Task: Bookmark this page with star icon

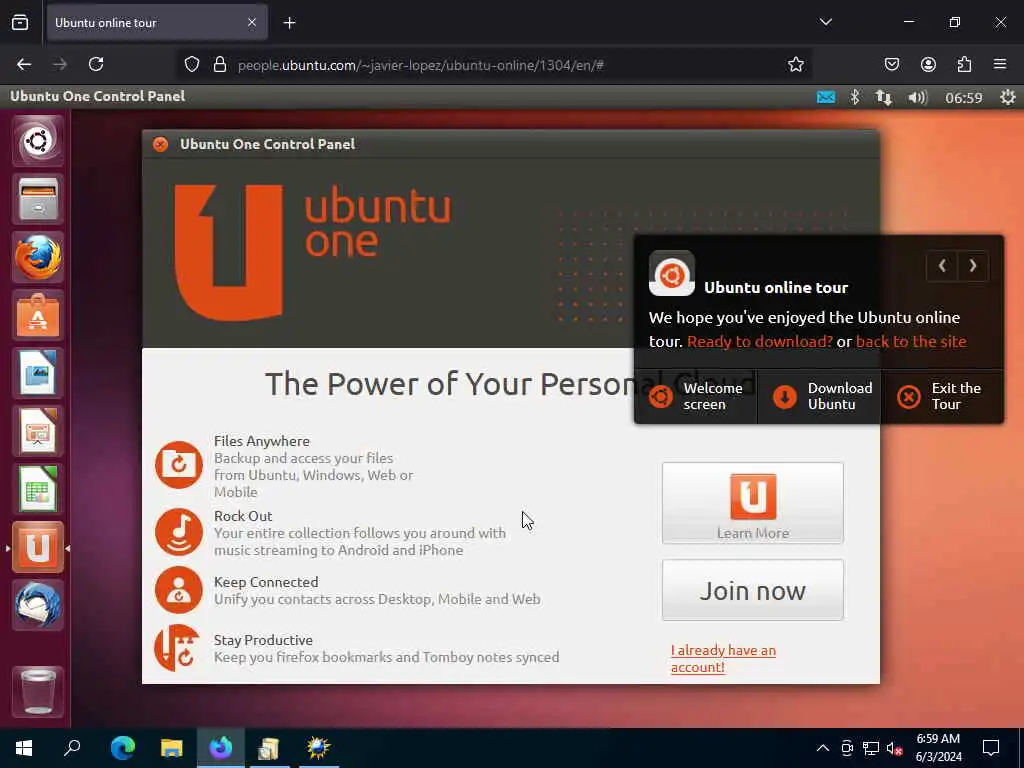Action: 795,64
